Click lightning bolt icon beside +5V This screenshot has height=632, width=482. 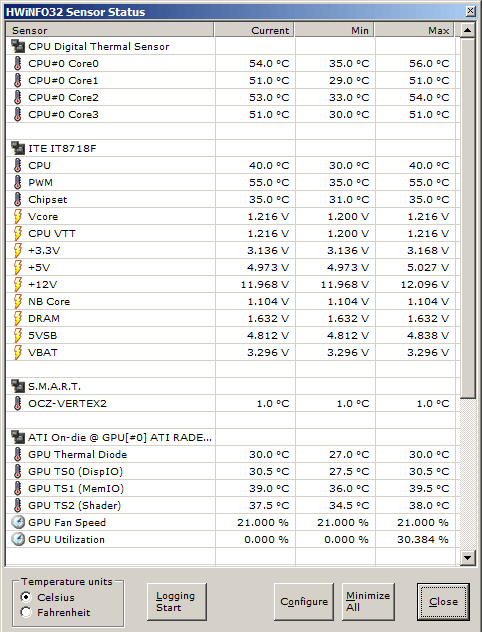coord(18,267)
